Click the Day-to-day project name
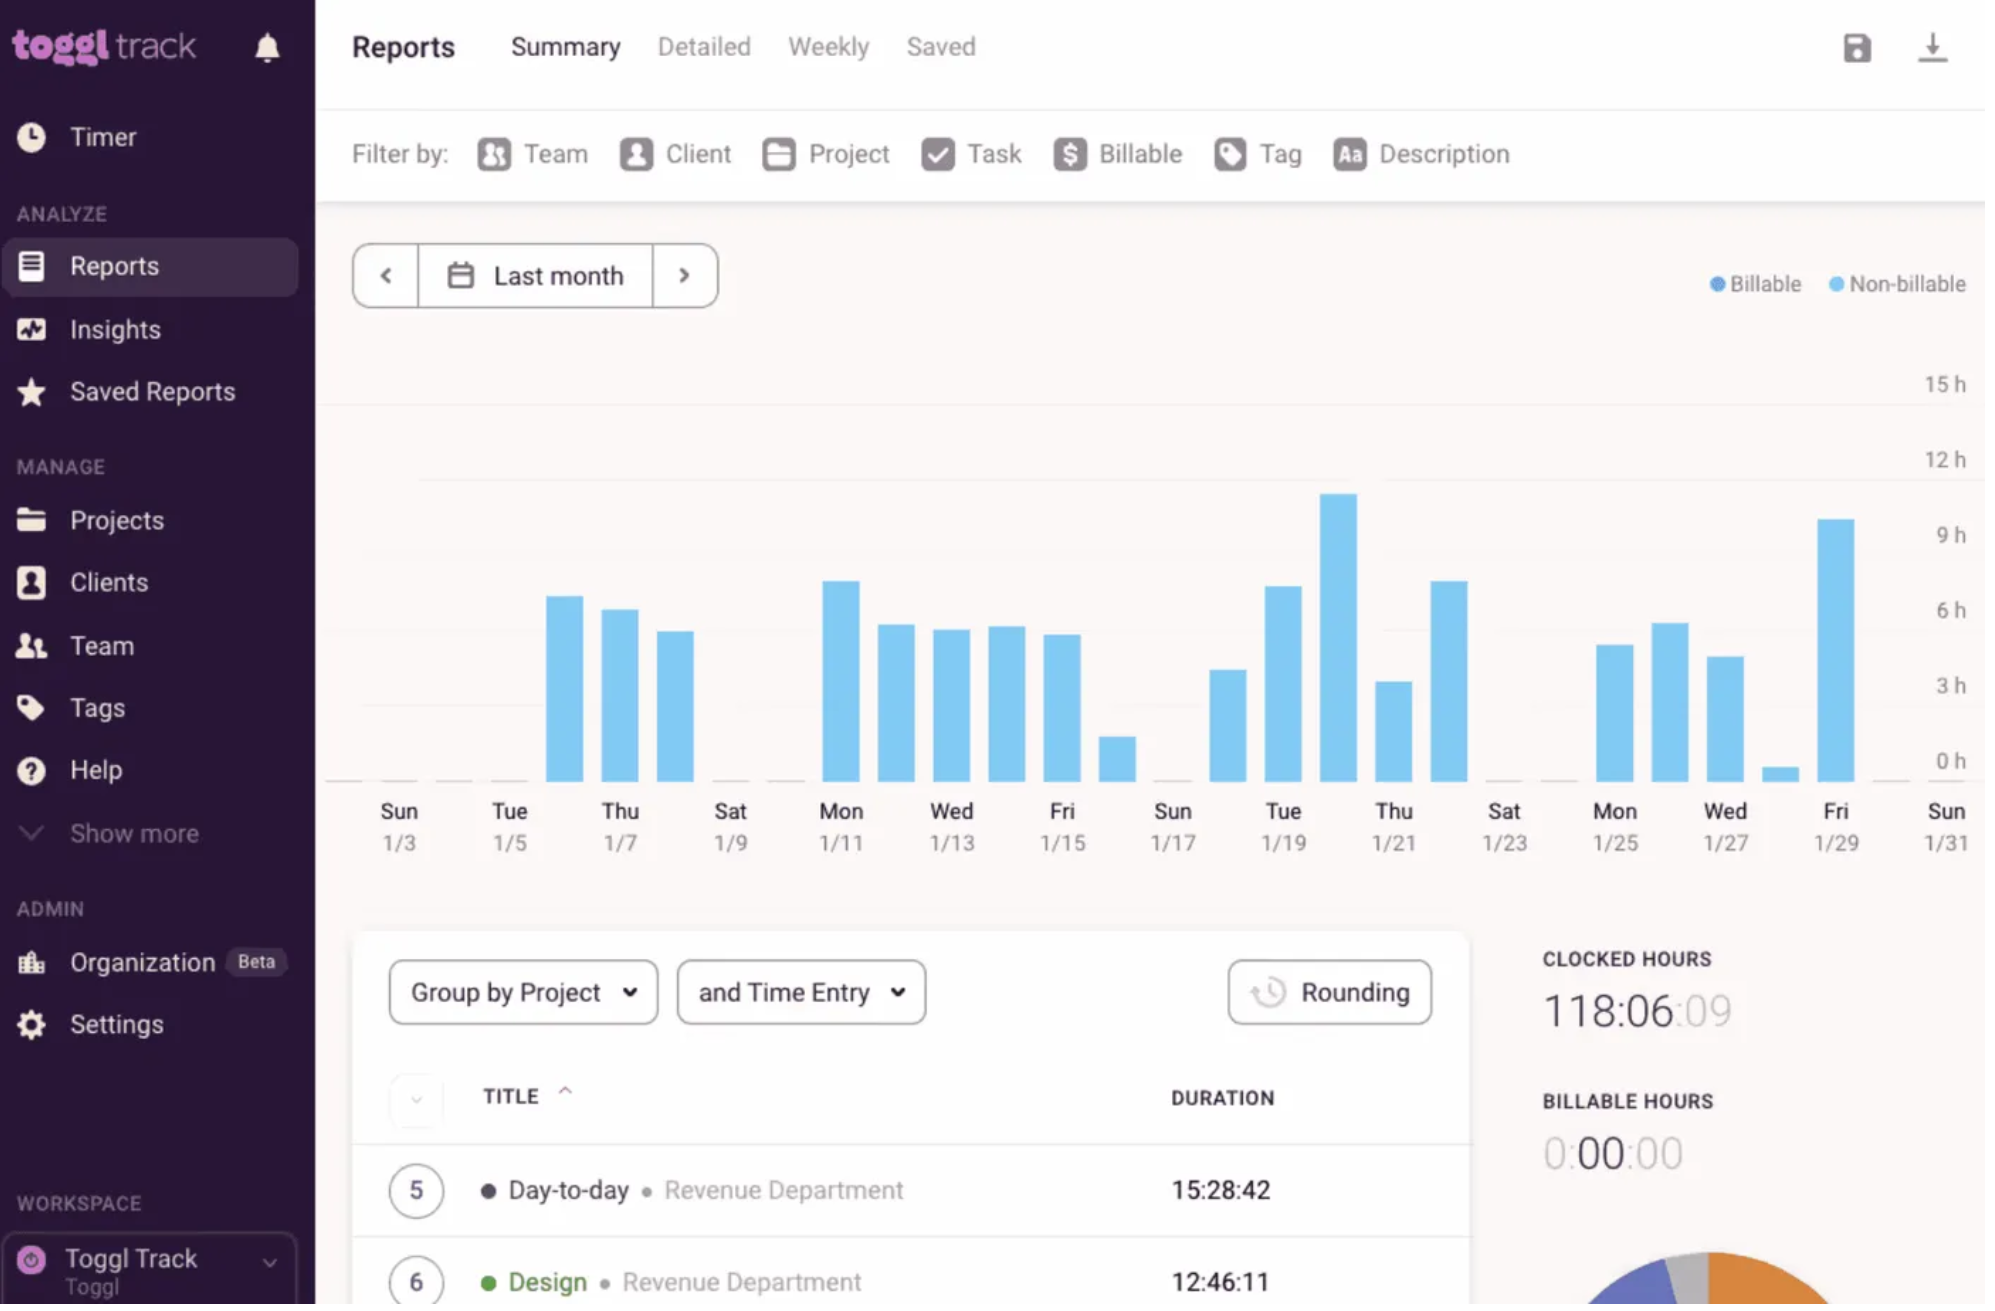 tap(568, 1190)
